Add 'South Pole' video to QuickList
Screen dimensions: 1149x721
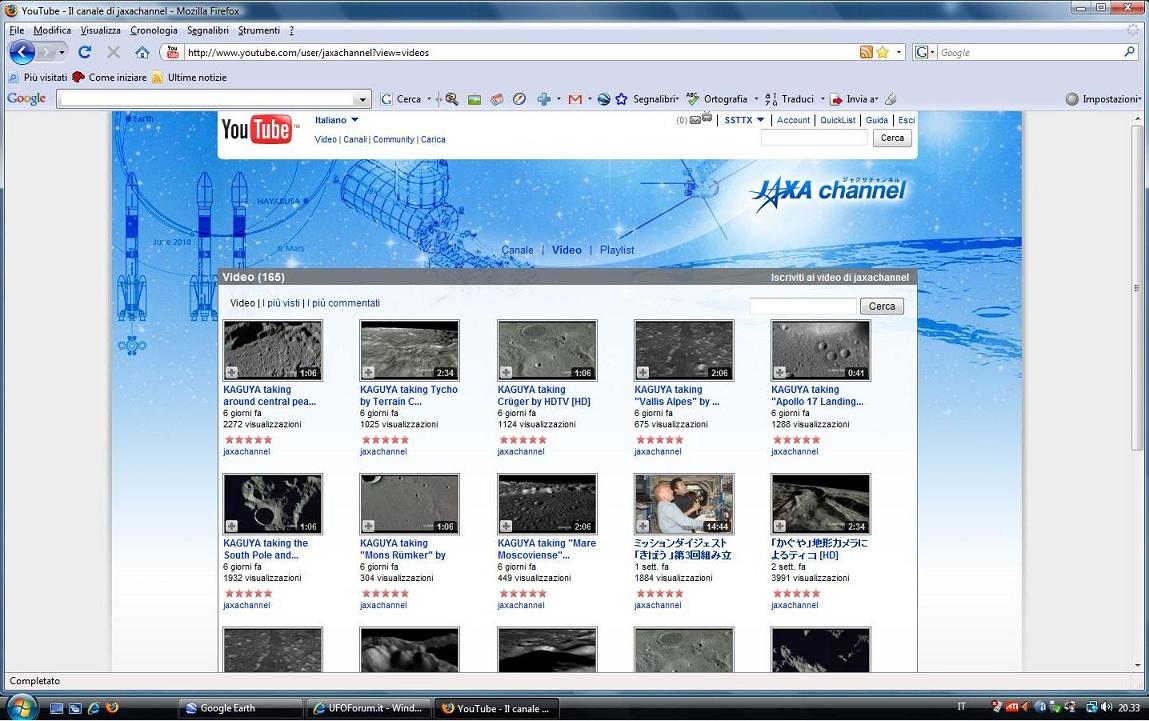(x=232, y=526)
